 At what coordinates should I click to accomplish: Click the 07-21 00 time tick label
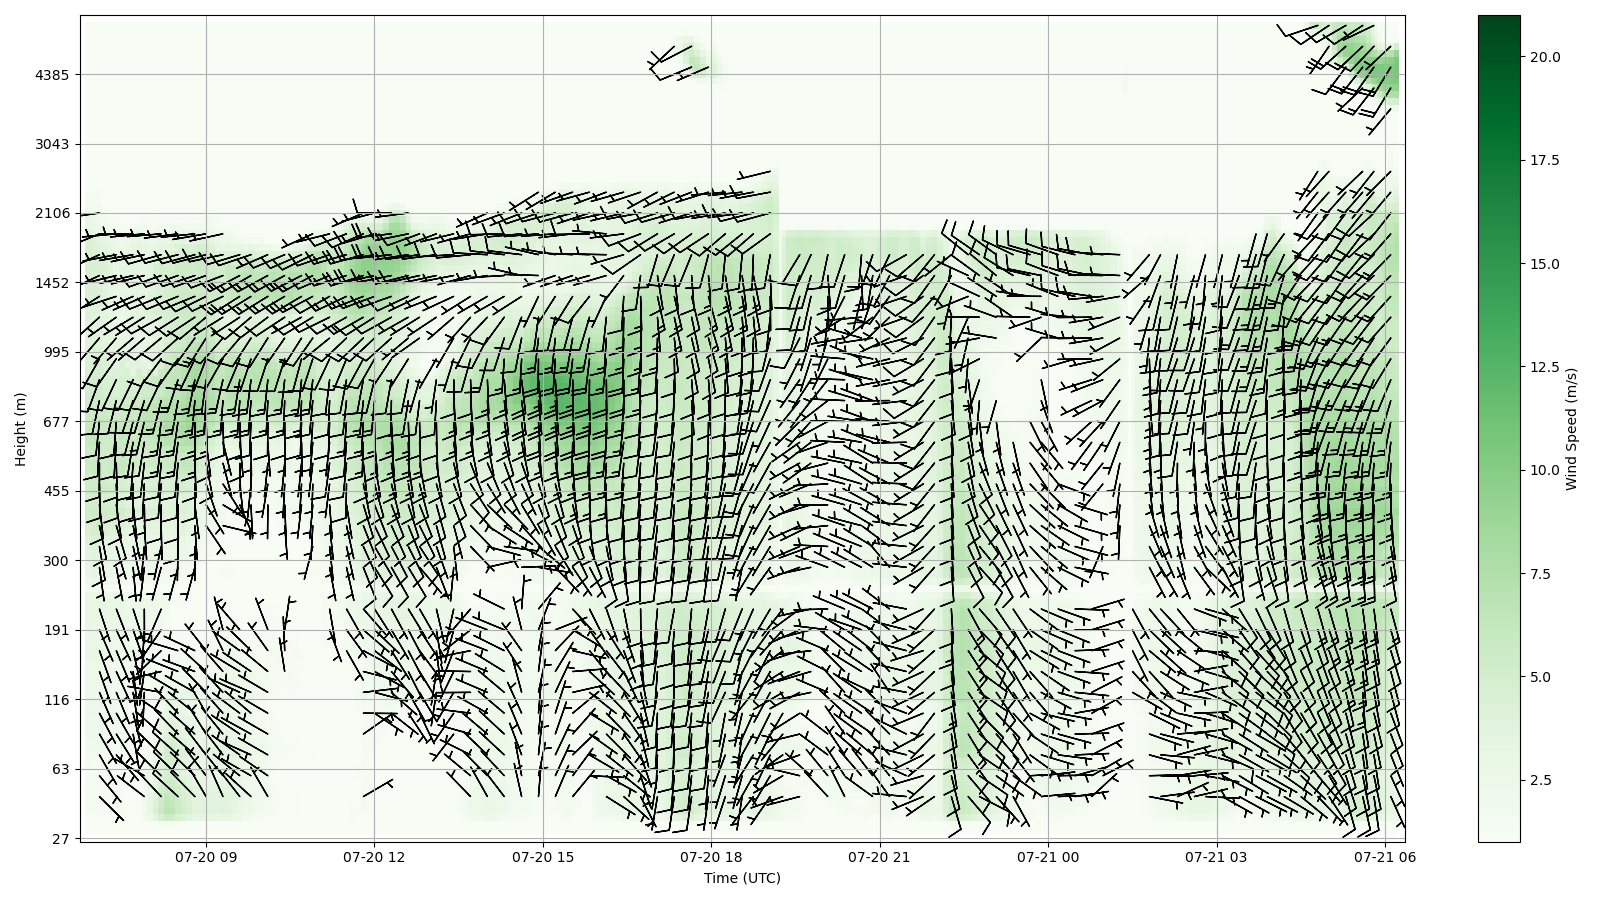click(x=1049, y=857)
